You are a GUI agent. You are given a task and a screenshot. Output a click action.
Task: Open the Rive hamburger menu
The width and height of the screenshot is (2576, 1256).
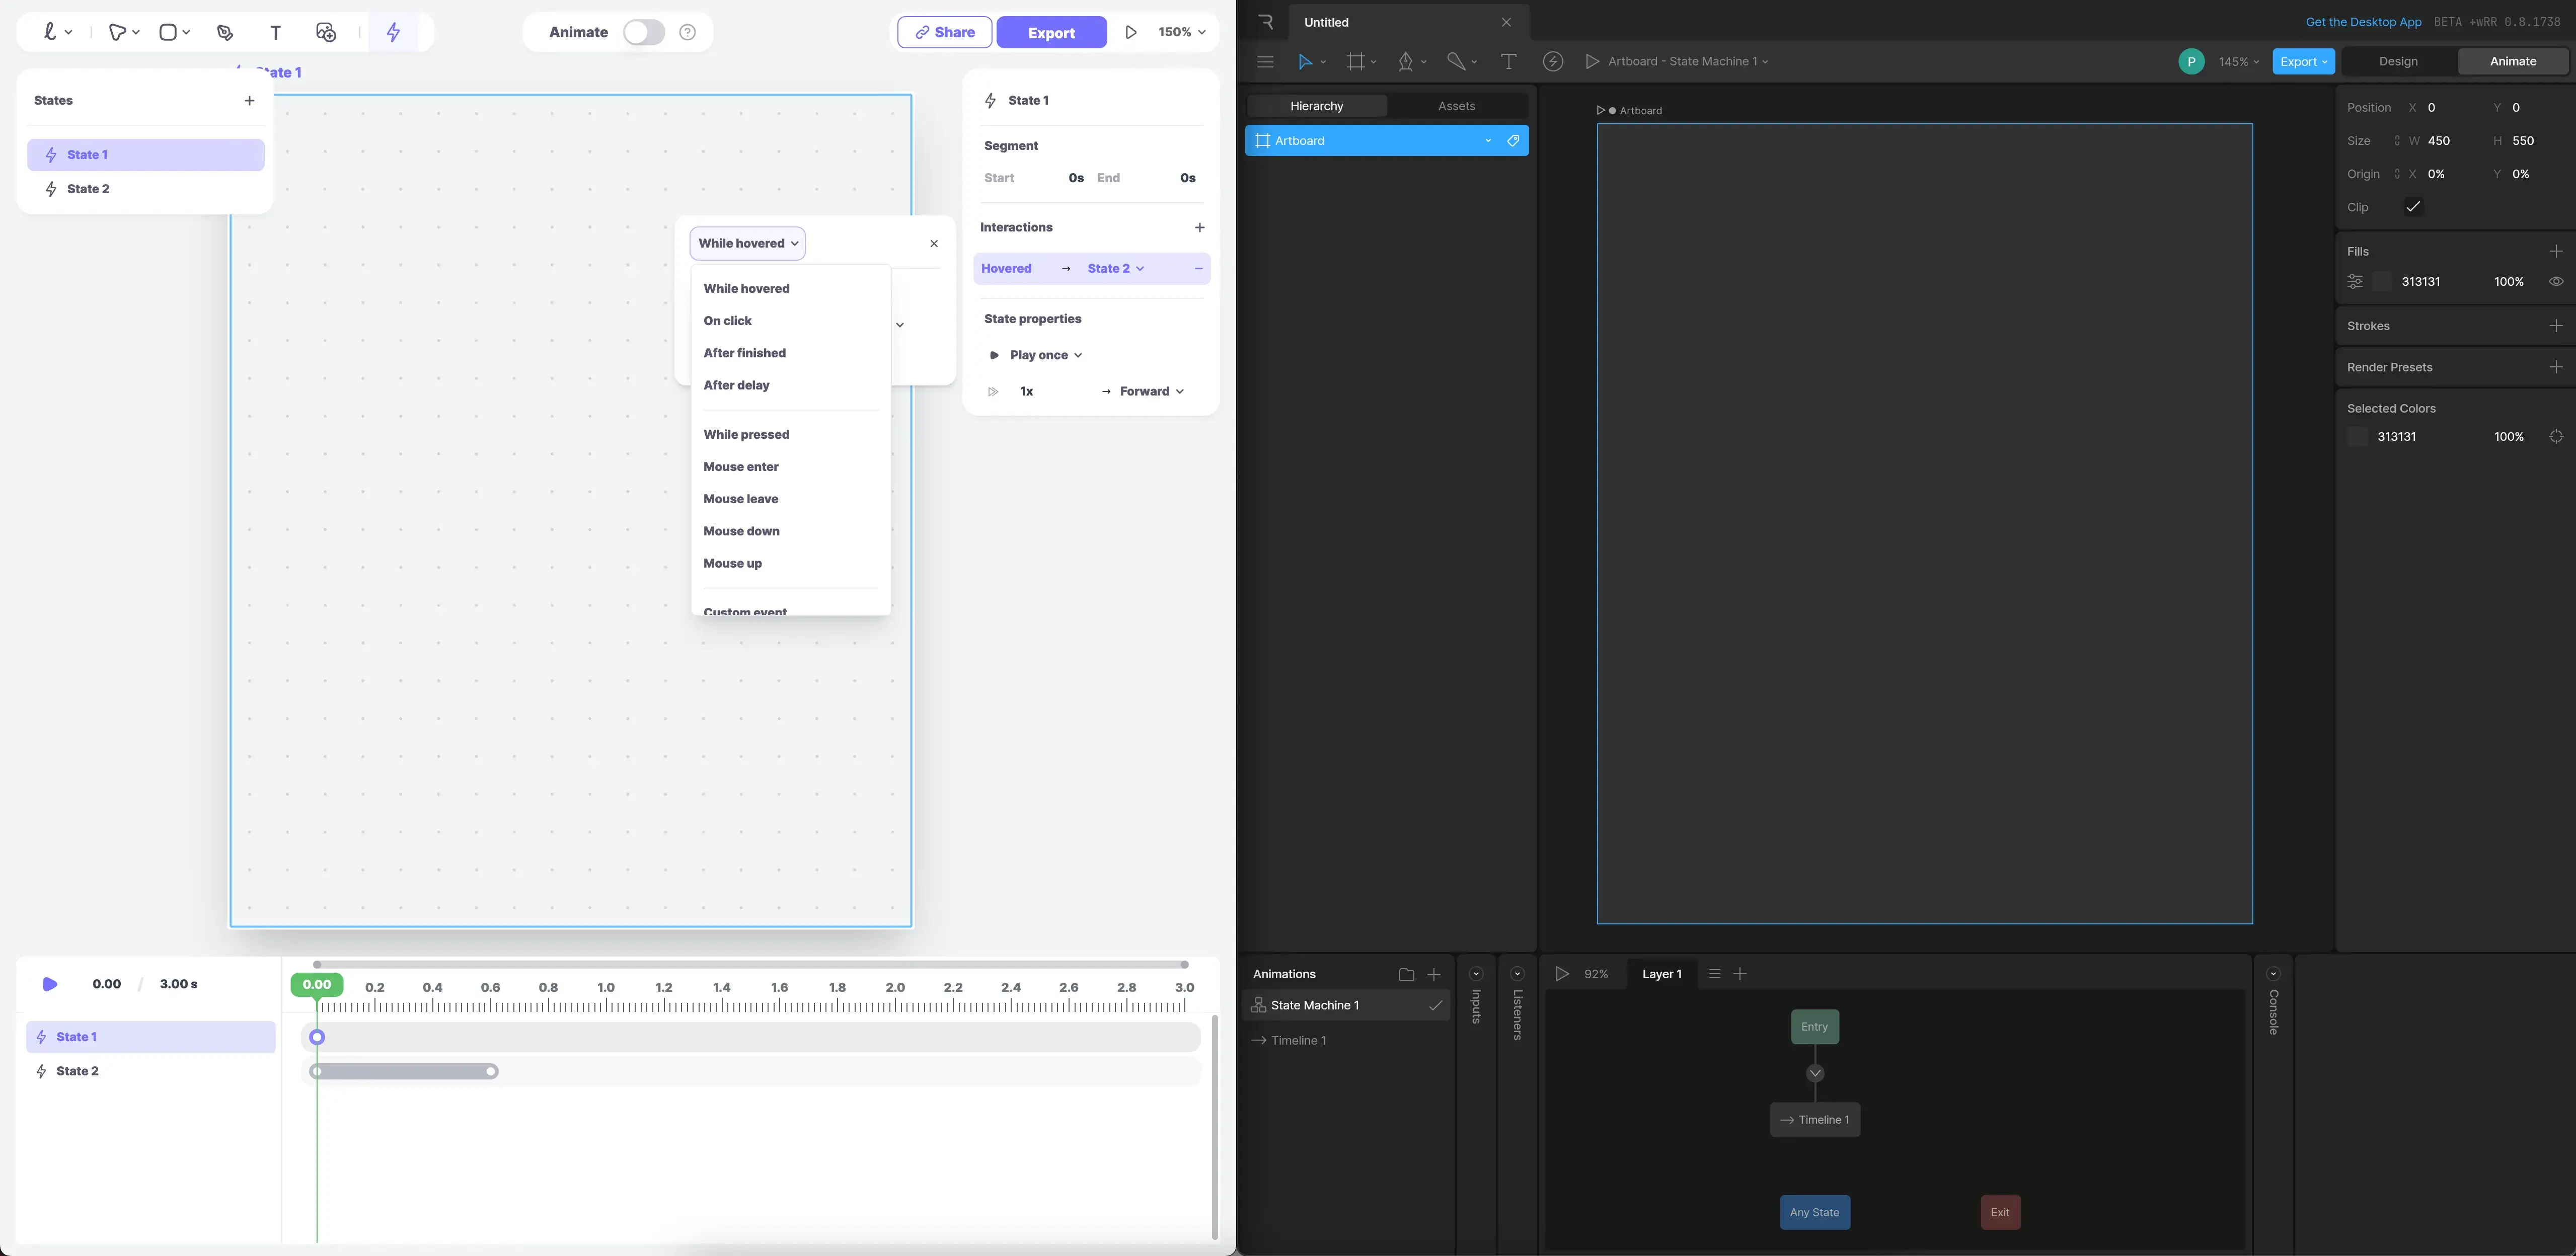(1265, 62)
